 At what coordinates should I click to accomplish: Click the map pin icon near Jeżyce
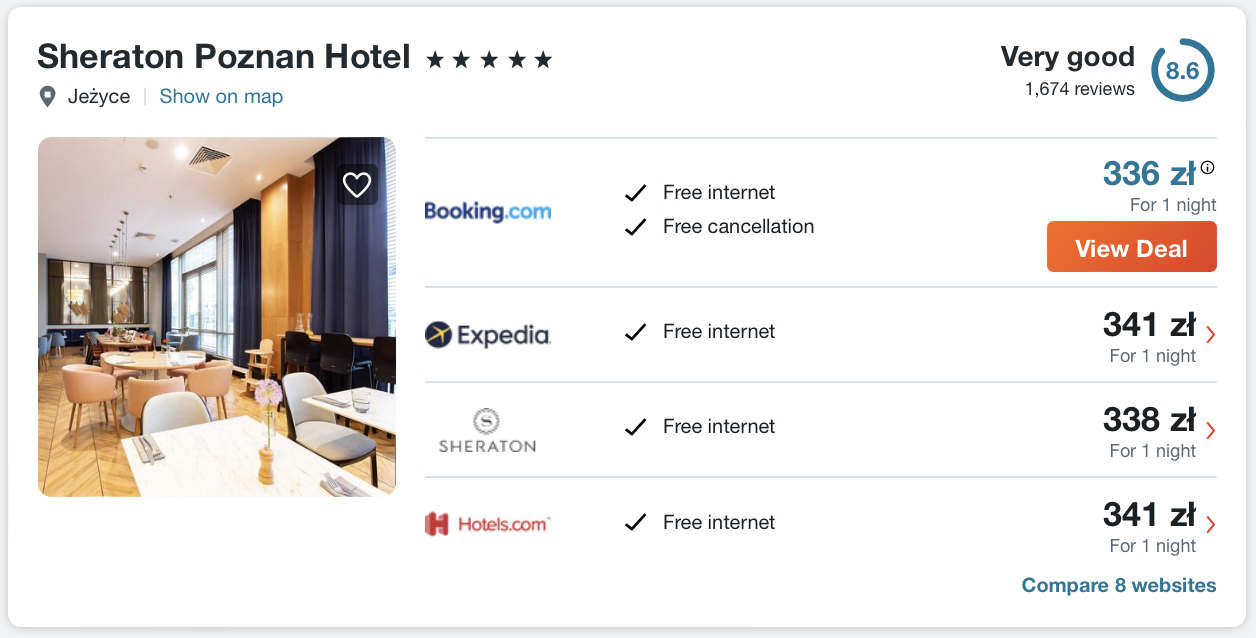point(46,97)
